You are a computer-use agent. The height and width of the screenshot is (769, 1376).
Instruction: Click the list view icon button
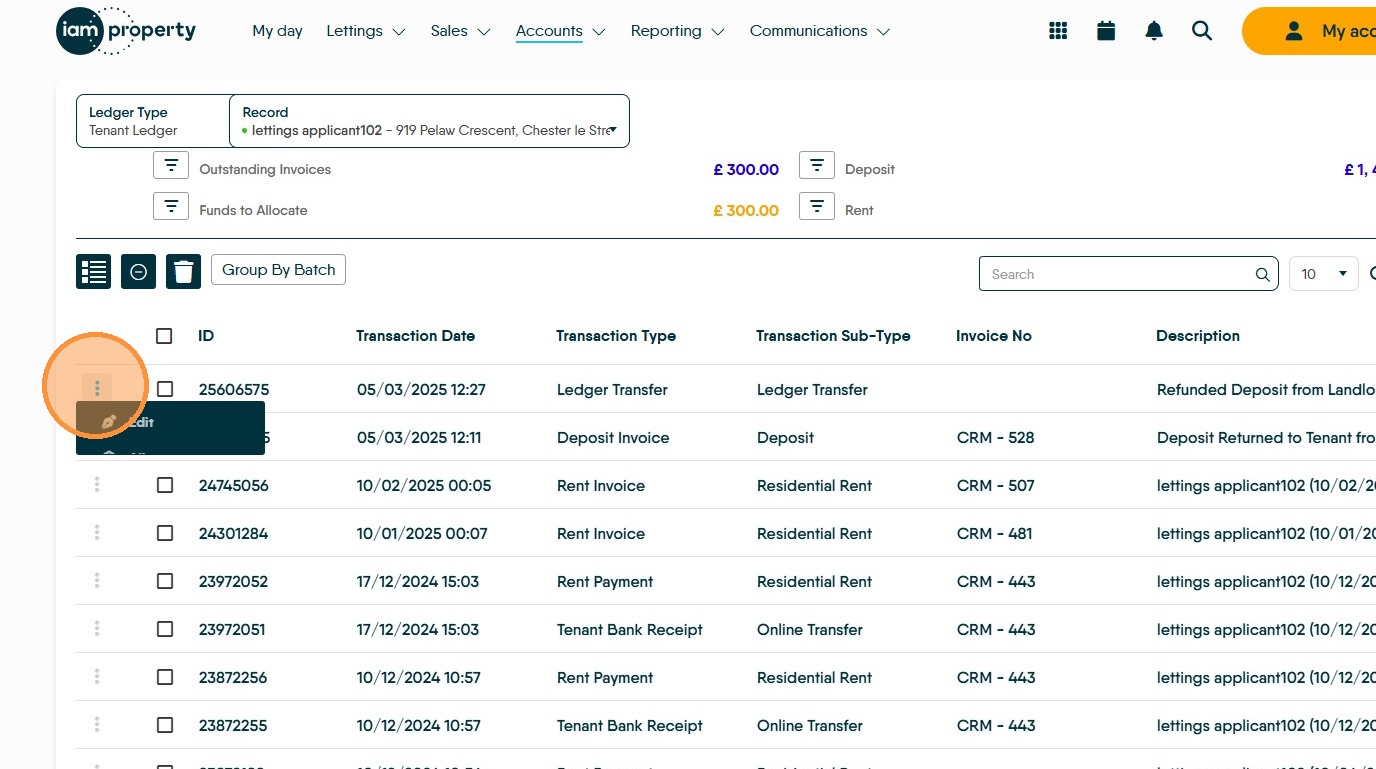[x=94, y=271]
